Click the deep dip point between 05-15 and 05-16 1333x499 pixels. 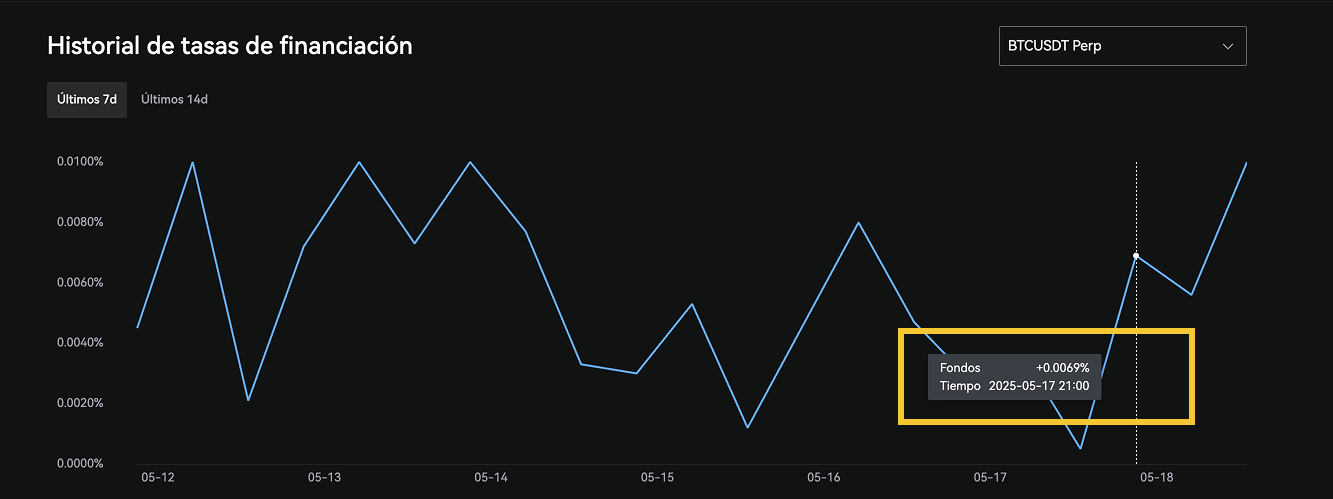click(747, 427)
